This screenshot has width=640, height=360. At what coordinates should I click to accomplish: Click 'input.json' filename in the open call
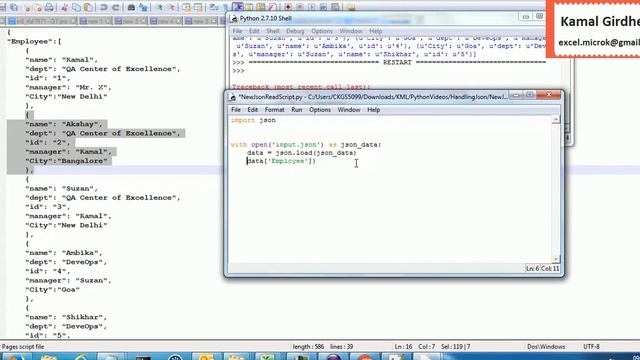(297, 144)
